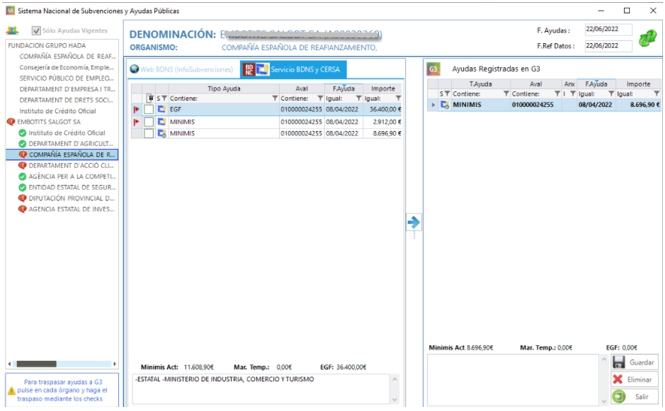This screenshot has width=665, height=411.
Task: Check the box on the EGF row
Action: point(148,109)
